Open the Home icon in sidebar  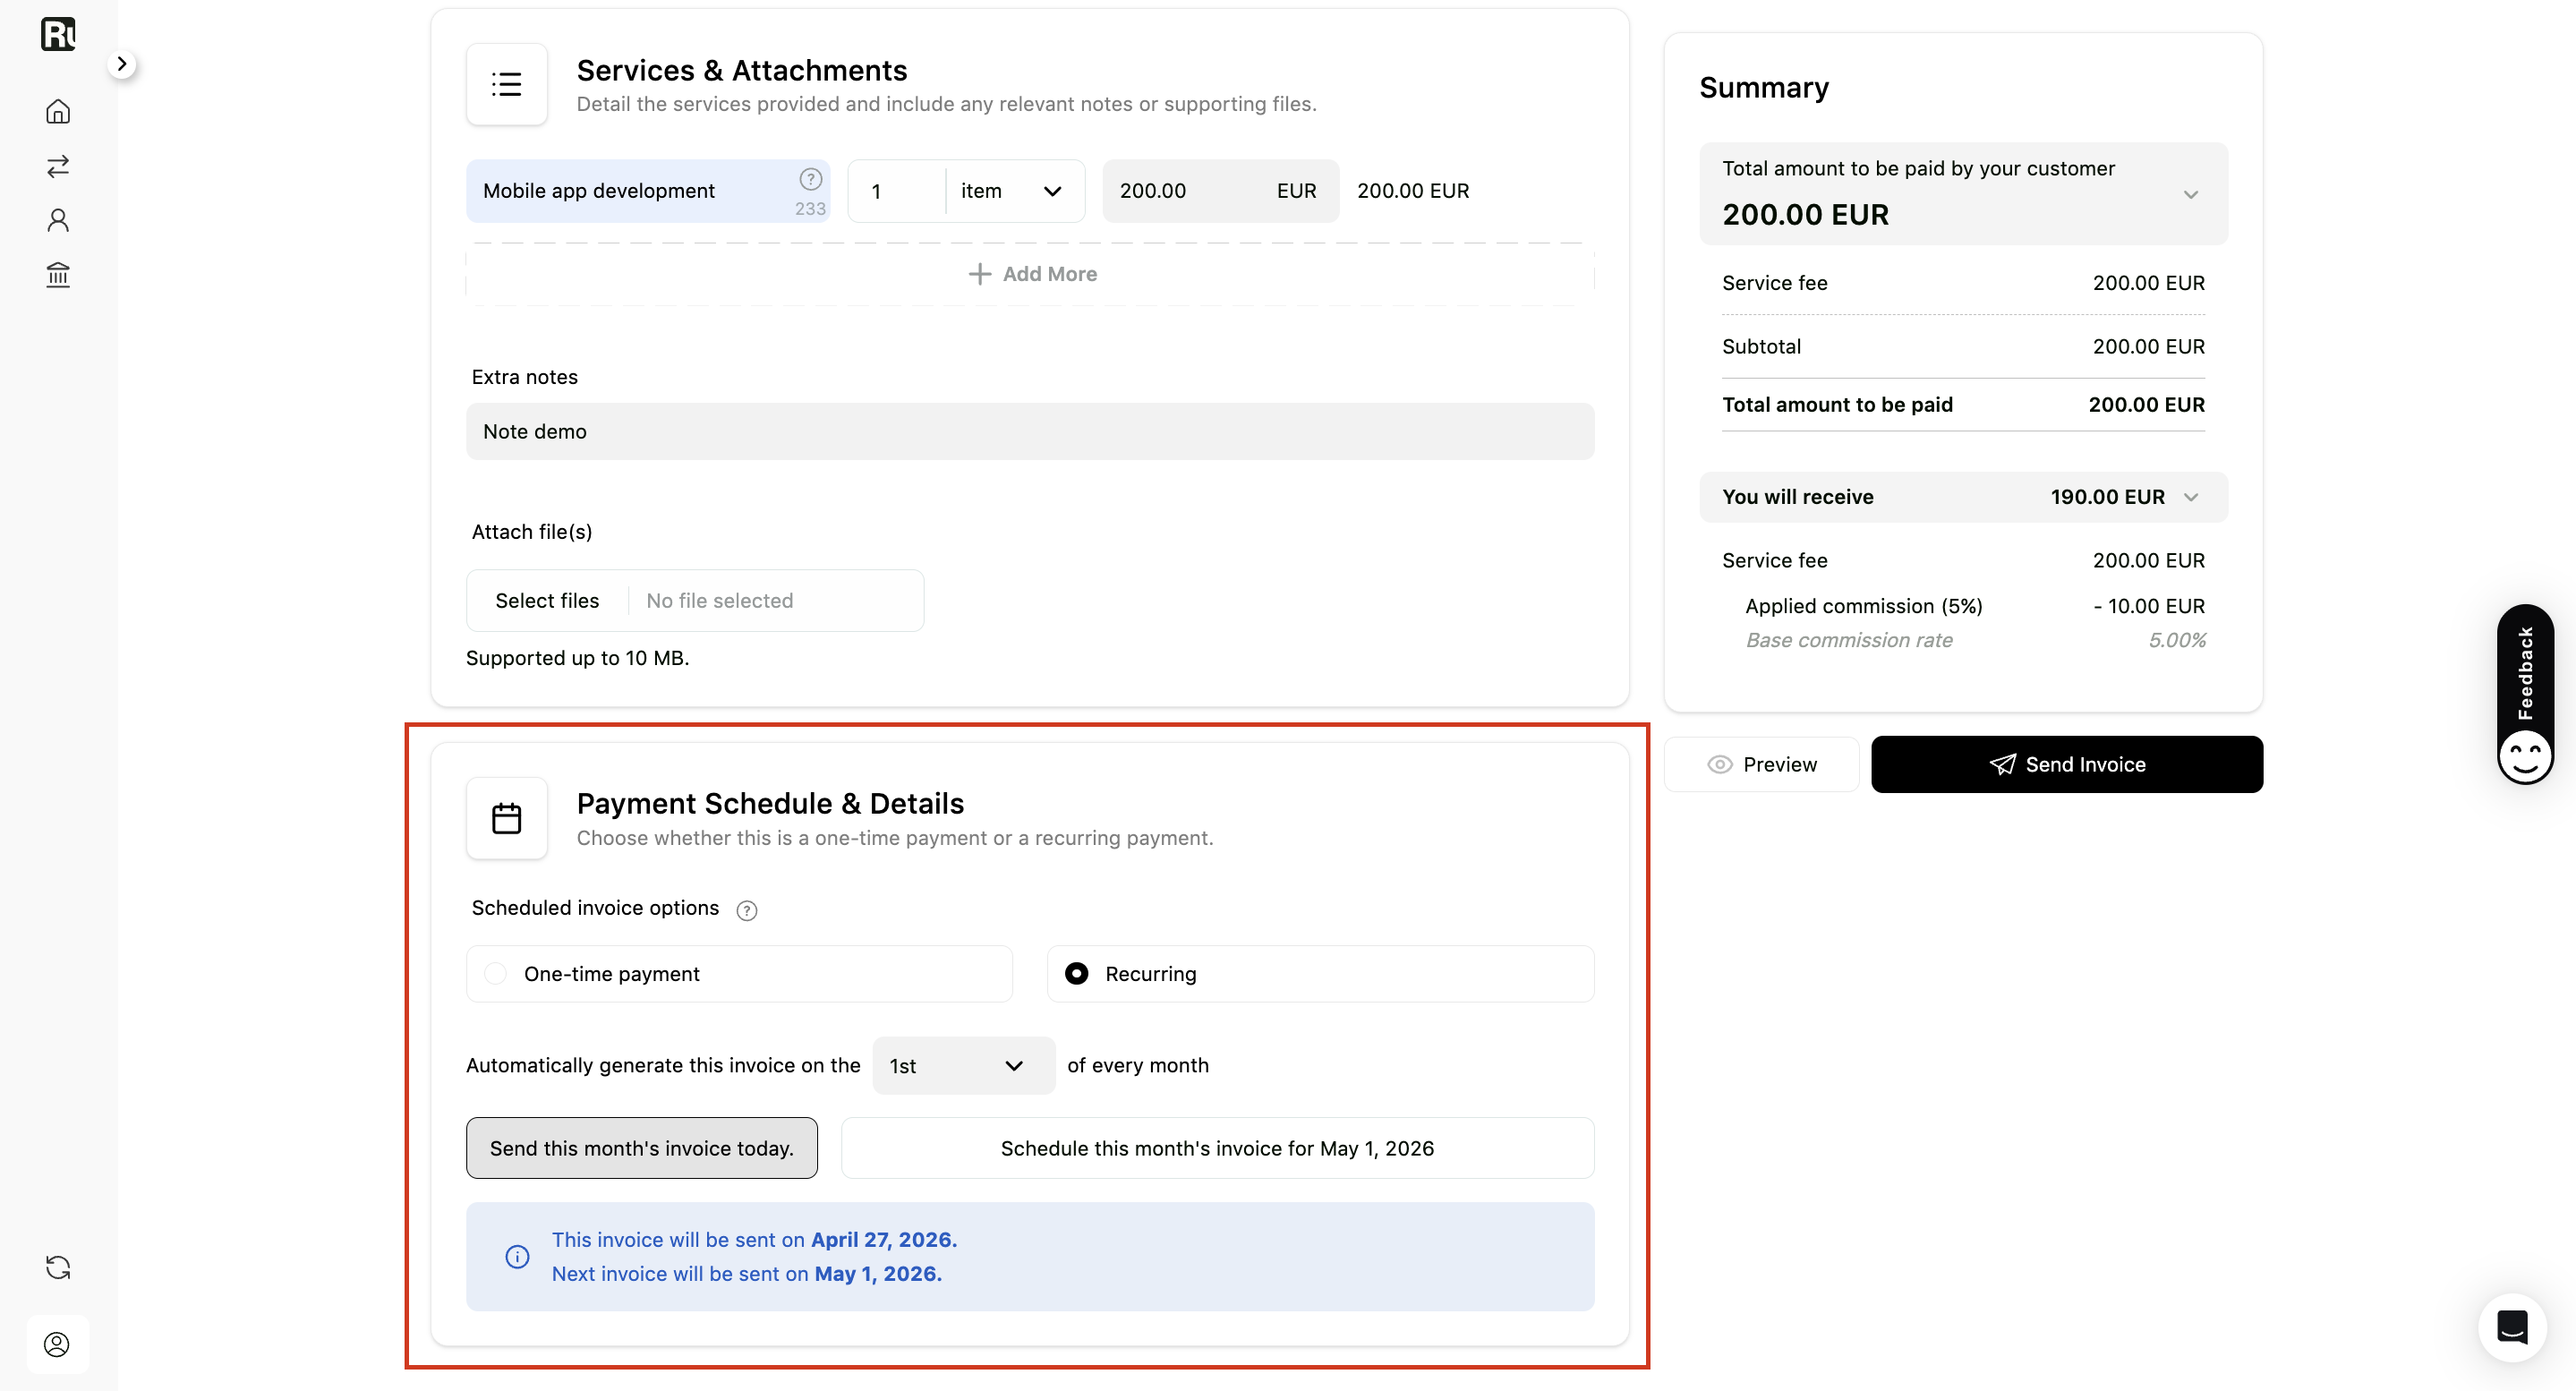coord(58,111)
